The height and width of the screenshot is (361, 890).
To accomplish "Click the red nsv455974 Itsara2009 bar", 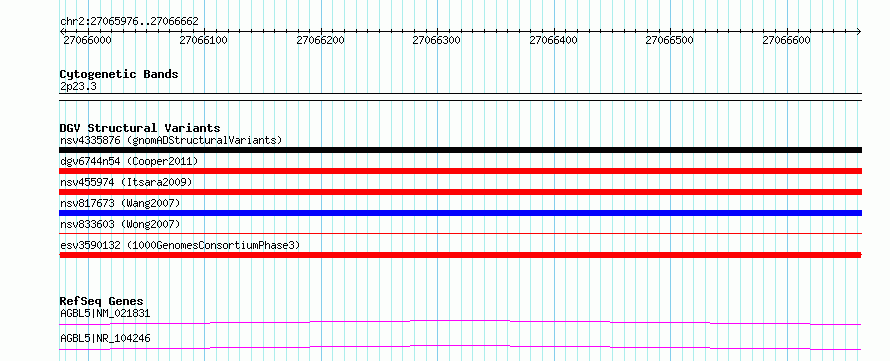I will coord(460,192).
